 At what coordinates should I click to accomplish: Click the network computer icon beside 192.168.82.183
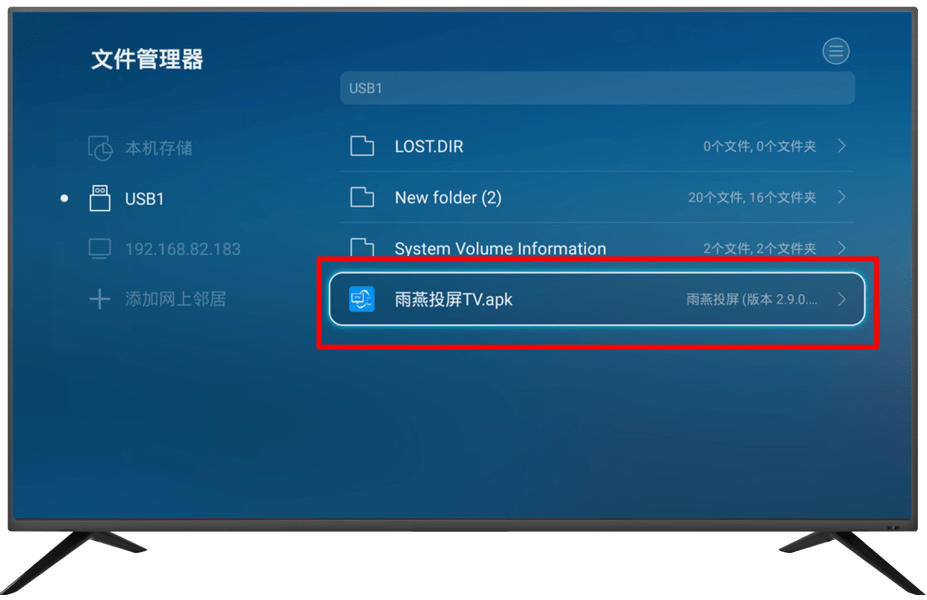click(99, 249)
